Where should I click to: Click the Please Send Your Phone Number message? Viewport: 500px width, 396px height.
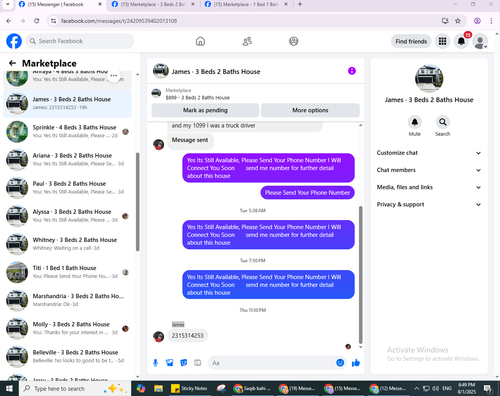[307, 193]
